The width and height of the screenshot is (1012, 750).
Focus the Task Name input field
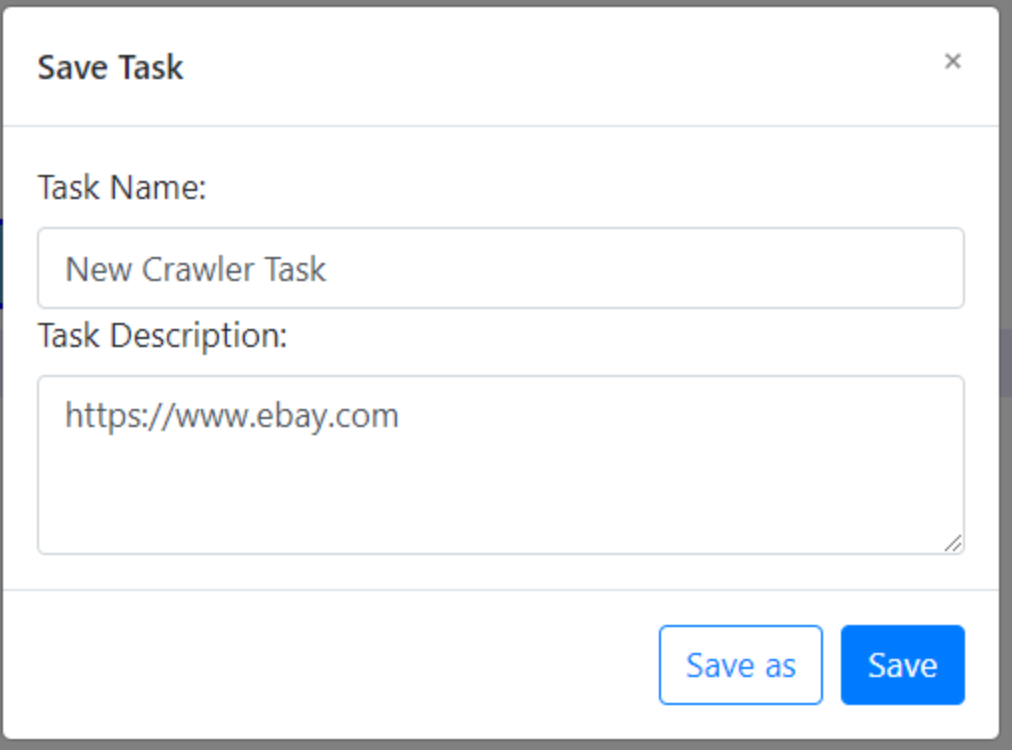tap(501, 268)
